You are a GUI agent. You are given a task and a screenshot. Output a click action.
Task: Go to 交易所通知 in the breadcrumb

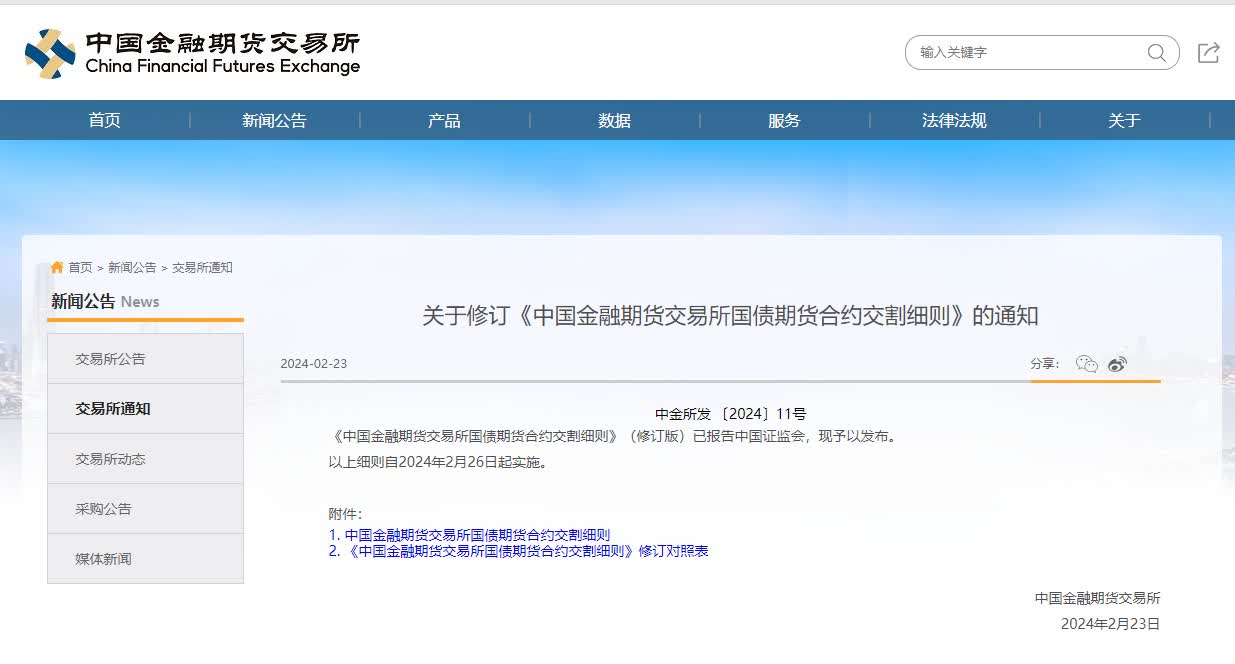[202, 267]
